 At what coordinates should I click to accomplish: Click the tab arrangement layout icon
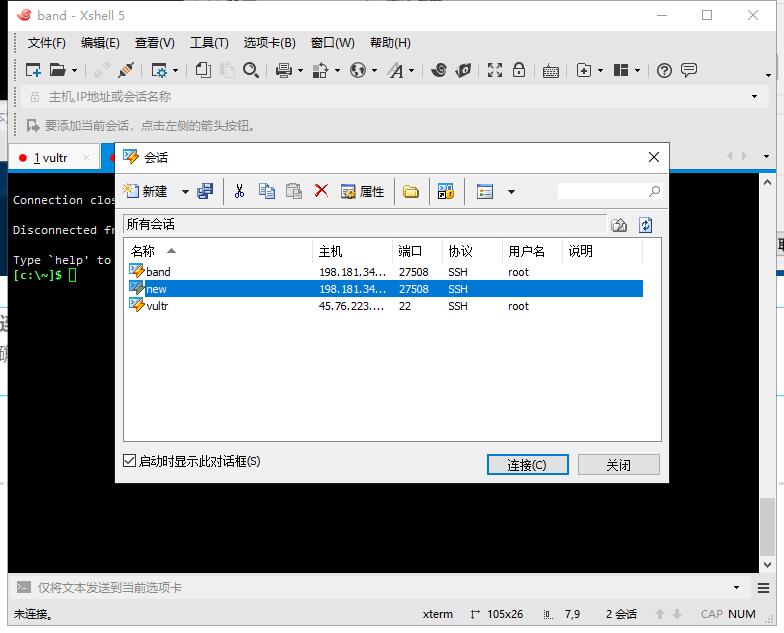pos(620,70)
